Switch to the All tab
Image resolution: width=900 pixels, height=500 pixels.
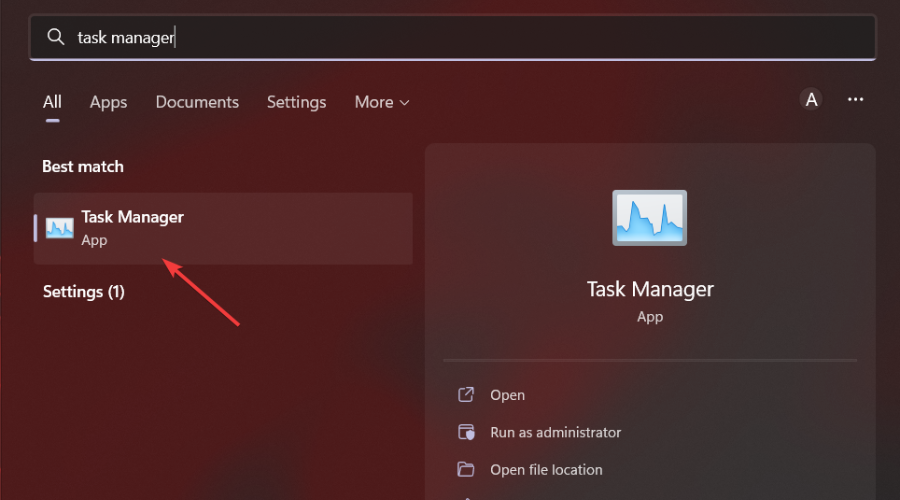click(52, 102)
